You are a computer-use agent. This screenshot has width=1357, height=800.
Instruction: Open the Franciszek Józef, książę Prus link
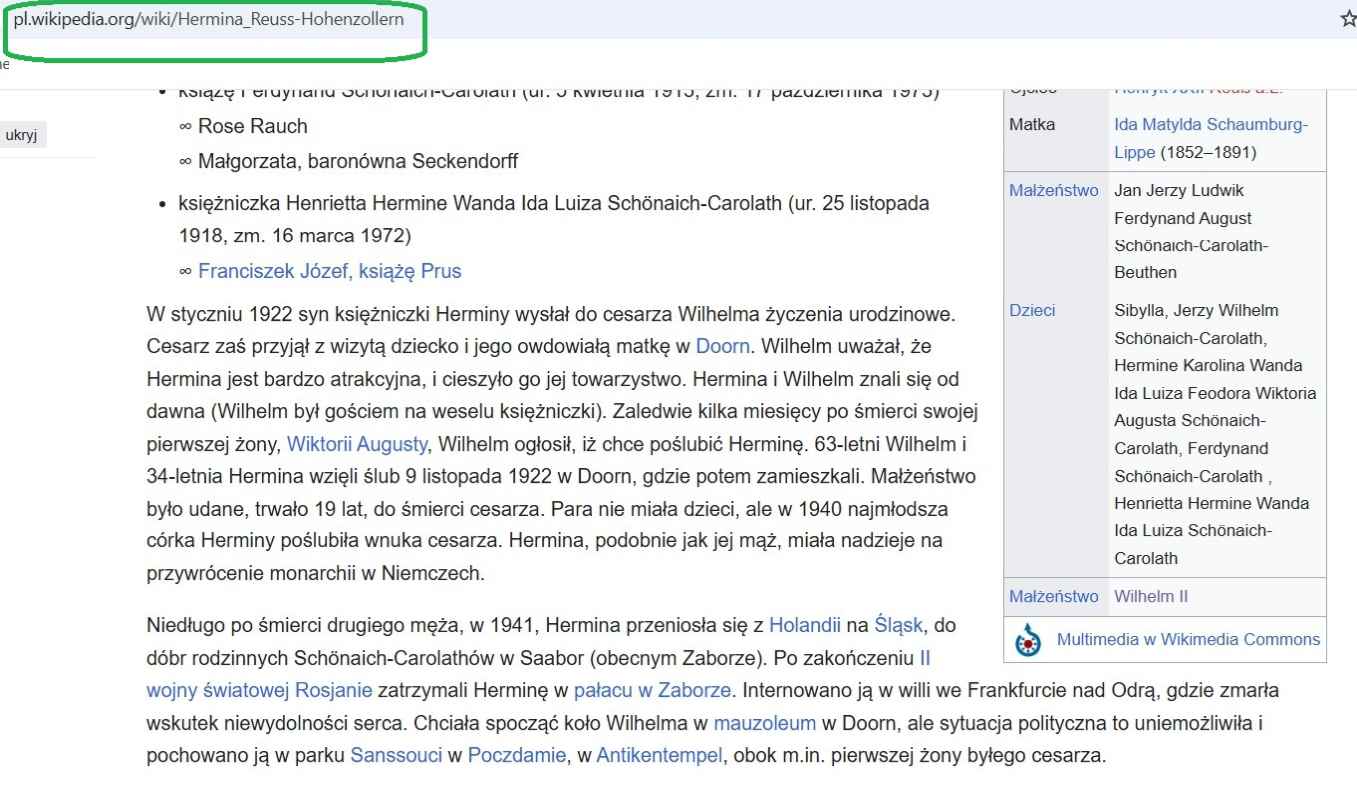point(329,271)
